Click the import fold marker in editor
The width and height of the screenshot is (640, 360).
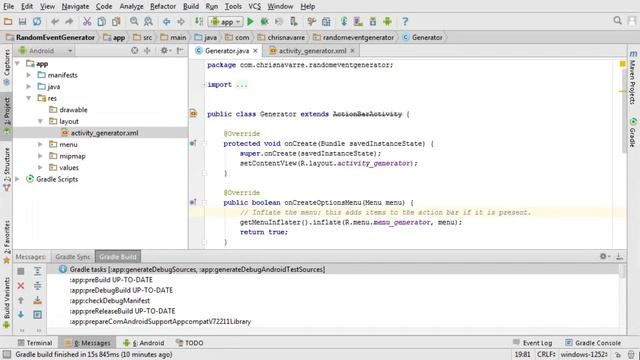click(x=204, y=84)
